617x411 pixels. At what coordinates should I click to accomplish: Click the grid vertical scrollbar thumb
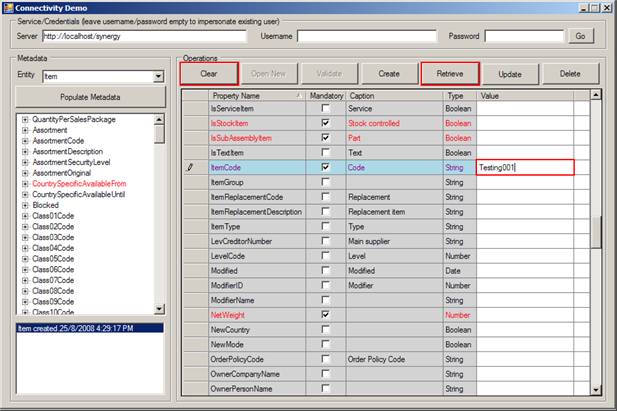(596, 232)
